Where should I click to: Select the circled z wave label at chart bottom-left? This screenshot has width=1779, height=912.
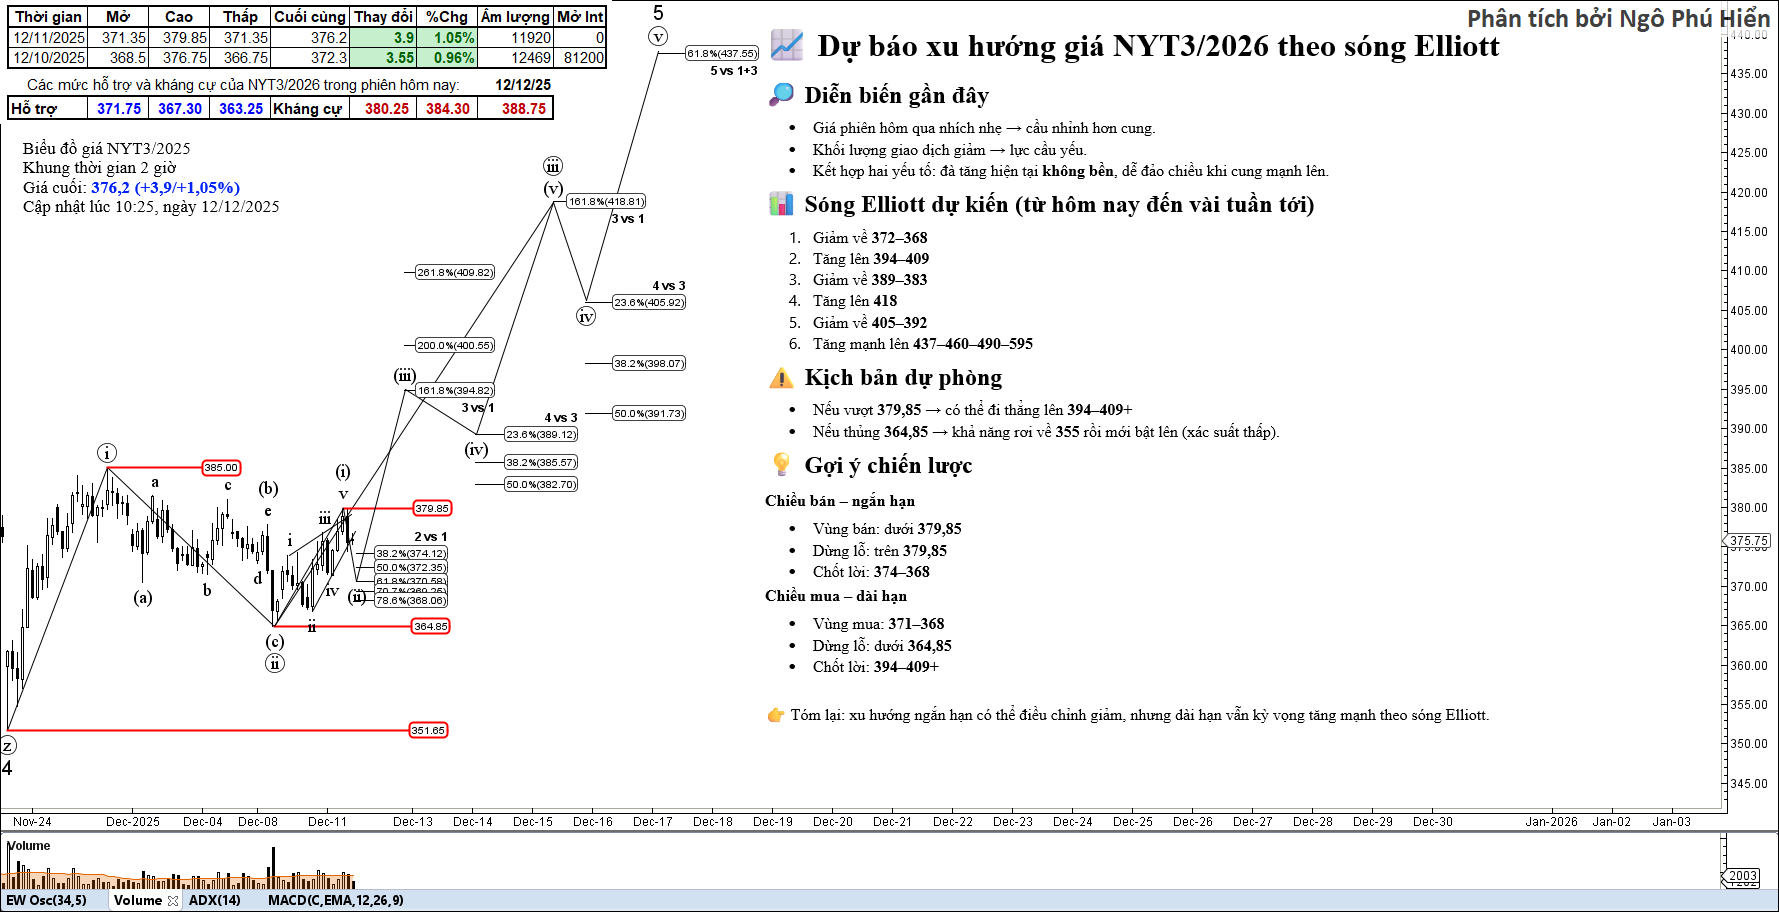[x=7, y=746]
